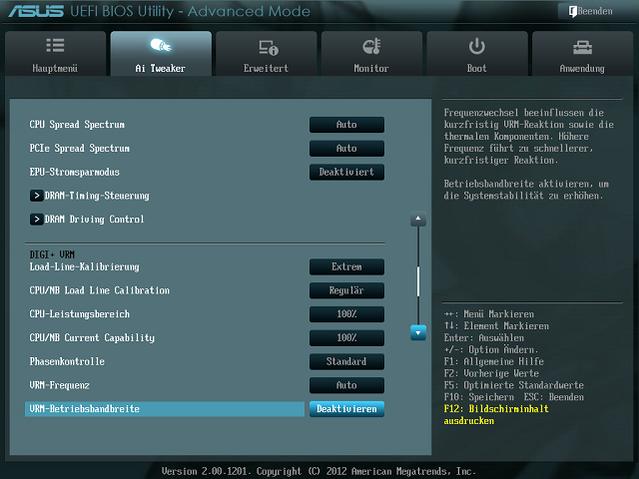Select highlighted VRM-Betriebsbandbreite row

click(164, 408)
